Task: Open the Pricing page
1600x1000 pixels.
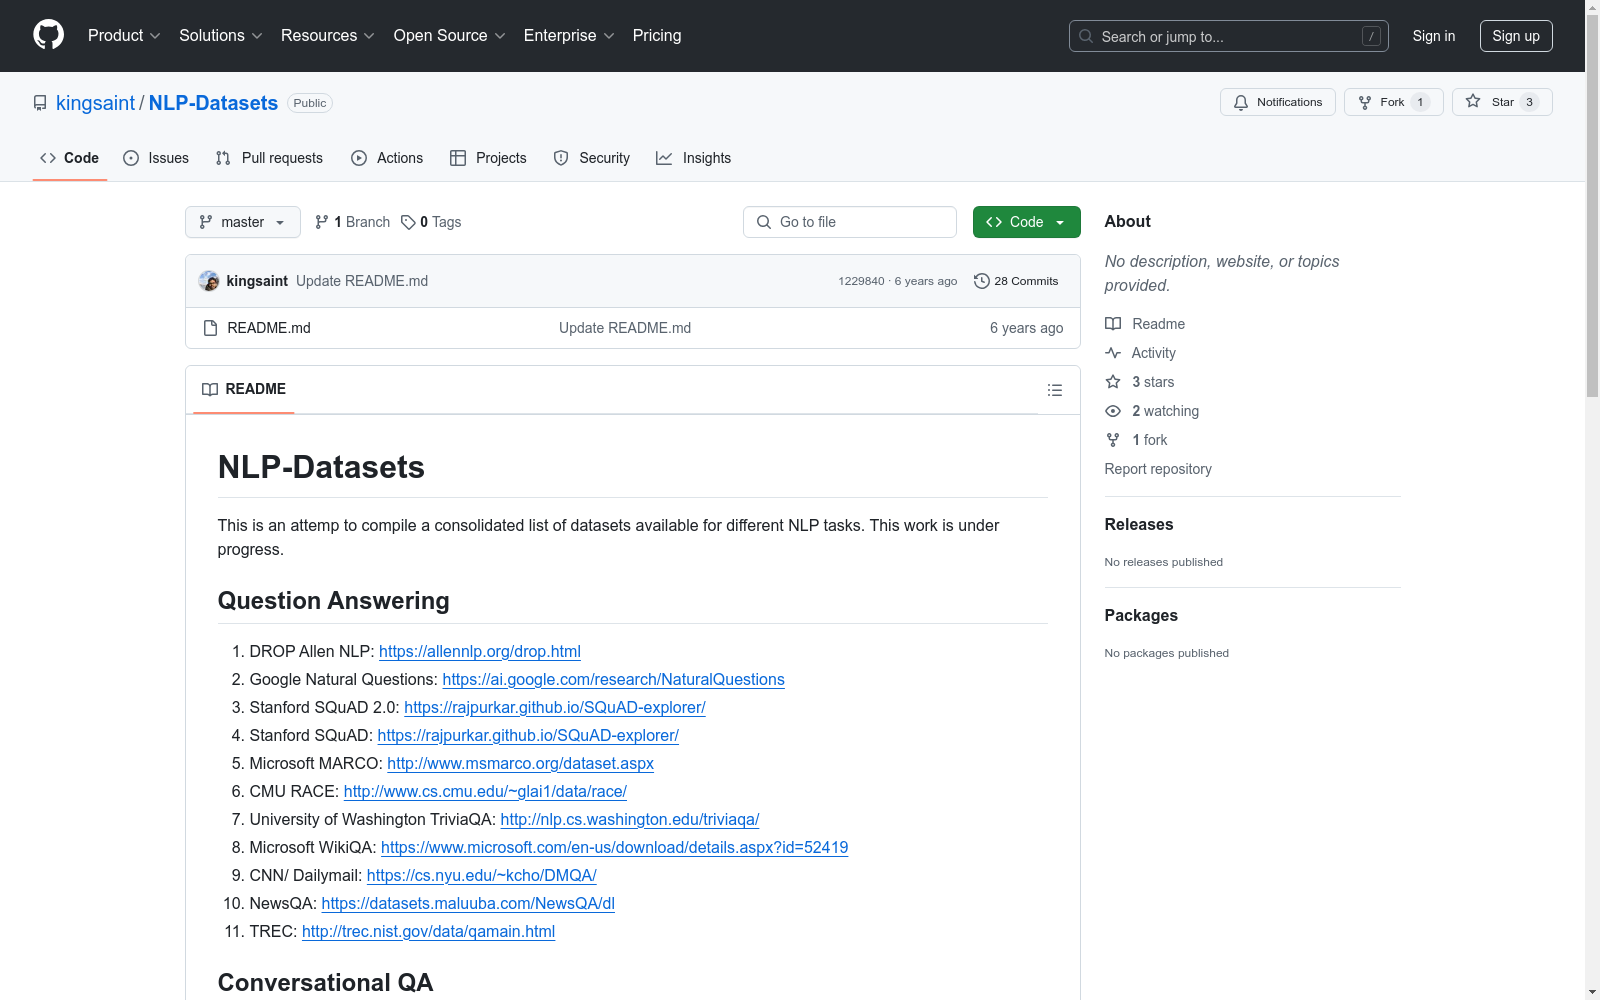Action: (x=657, y=36)
